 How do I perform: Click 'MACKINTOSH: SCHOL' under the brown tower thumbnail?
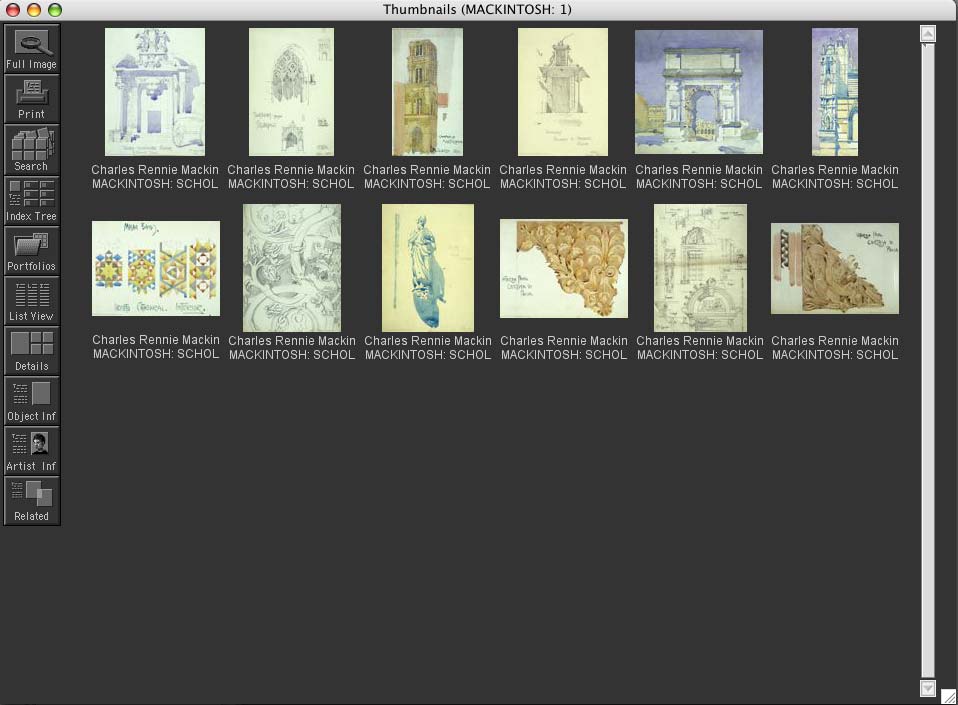[x=427, y=184]
